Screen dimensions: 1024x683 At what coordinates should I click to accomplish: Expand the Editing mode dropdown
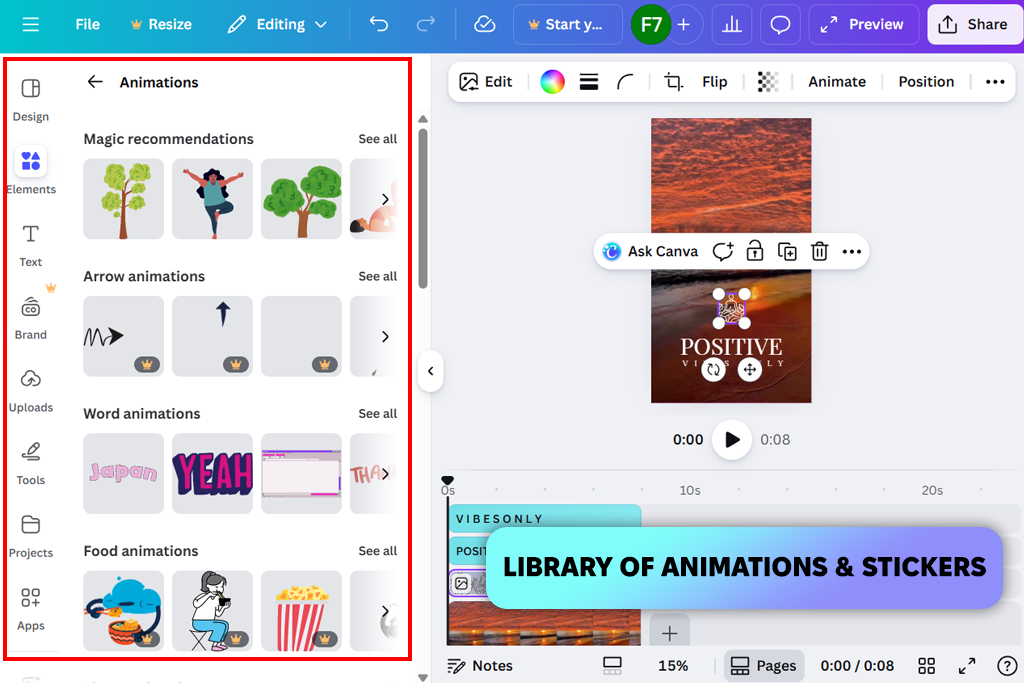(277, 25)
